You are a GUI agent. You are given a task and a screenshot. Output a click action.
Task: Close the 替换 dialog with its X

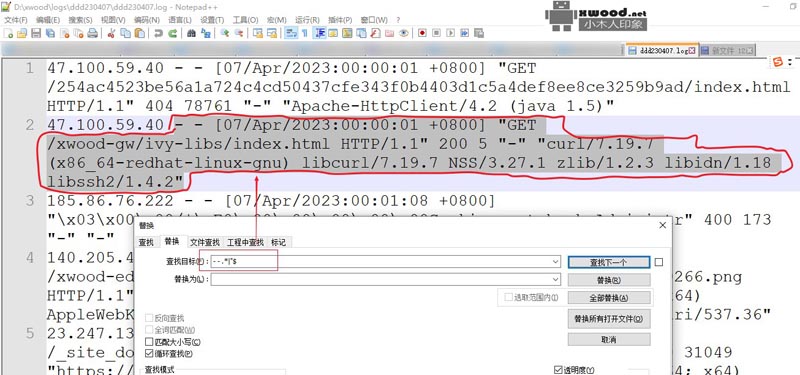(x=662, y=225)
